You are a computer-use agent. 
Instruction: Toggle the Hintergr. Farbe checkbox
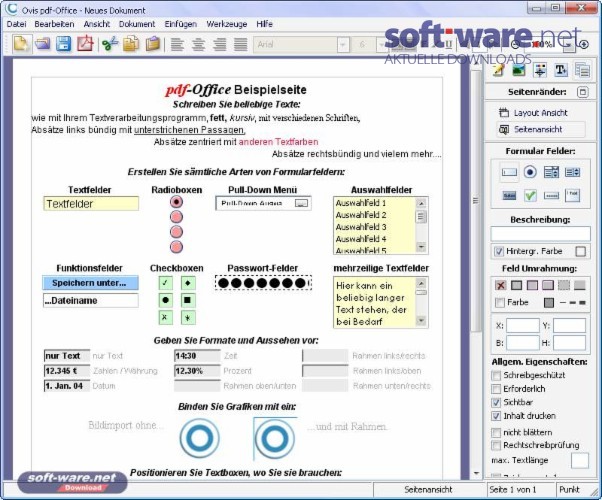tap(498, 251)
